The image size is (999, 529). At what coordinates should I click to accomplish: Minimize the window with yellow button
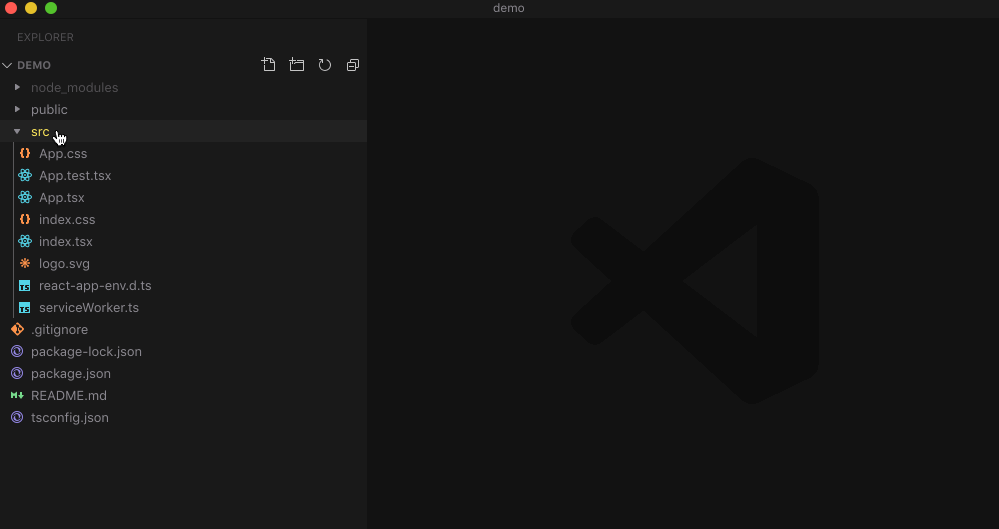(x=31, y=8)
